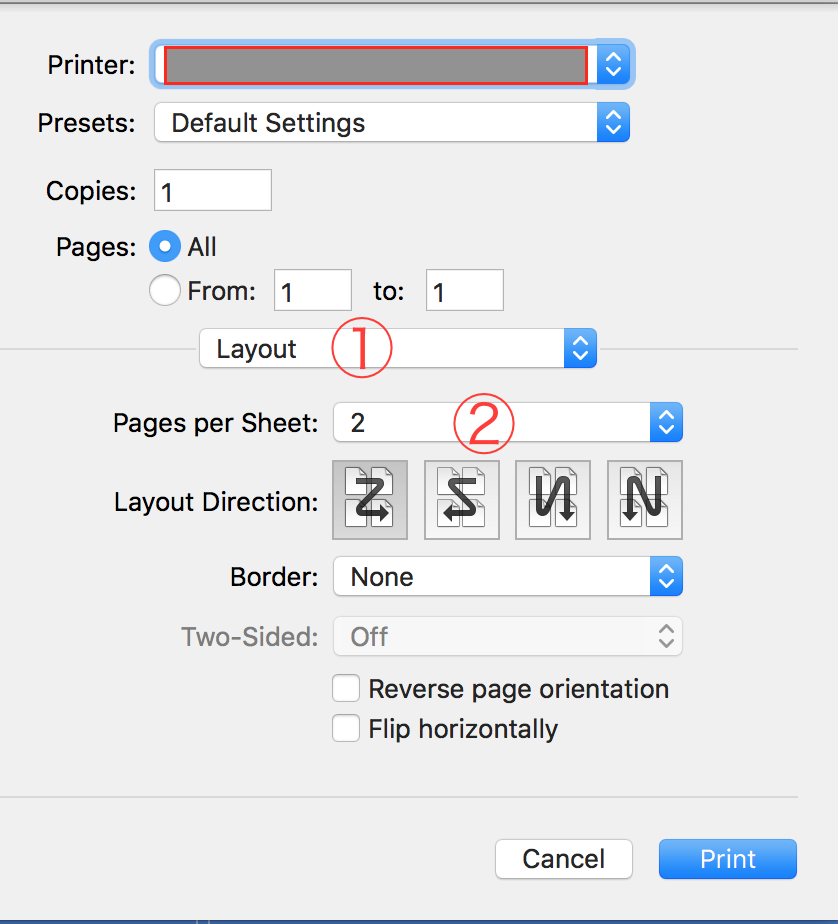Select the reversed-Z right-to-left layout direction
This screenshot has height=924, width=838.
[x=461, y=500]
